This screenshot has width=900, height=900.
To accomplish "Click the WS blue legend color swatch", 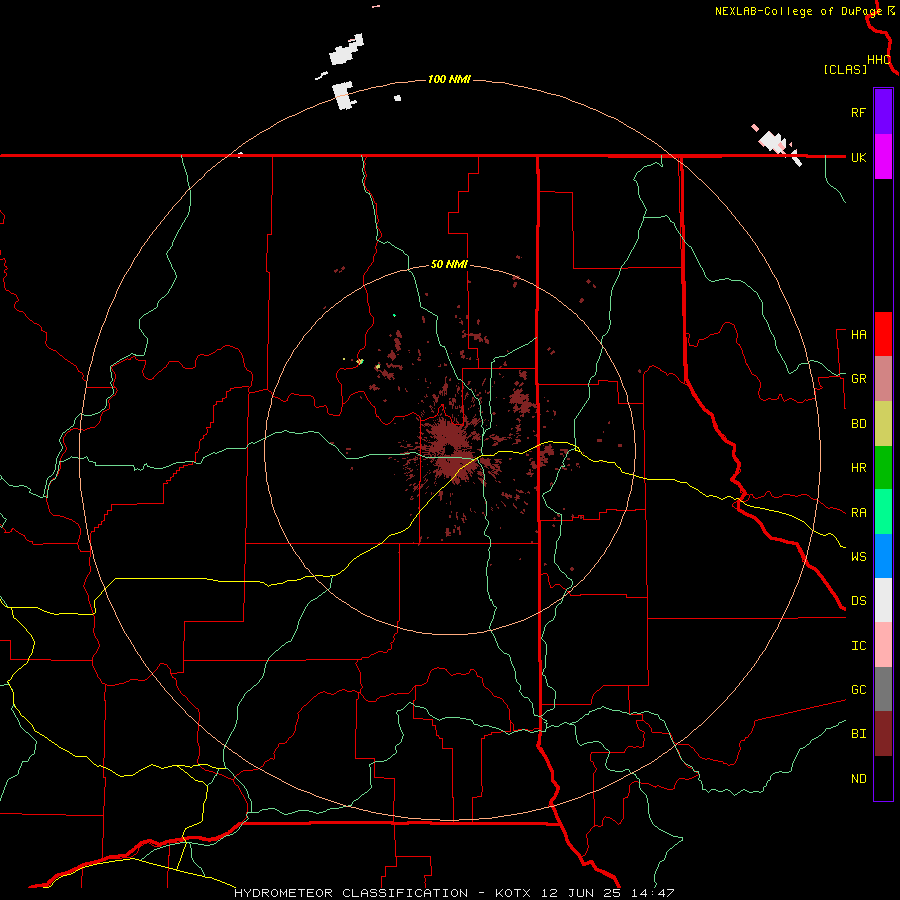I will (x=883, y=556).
